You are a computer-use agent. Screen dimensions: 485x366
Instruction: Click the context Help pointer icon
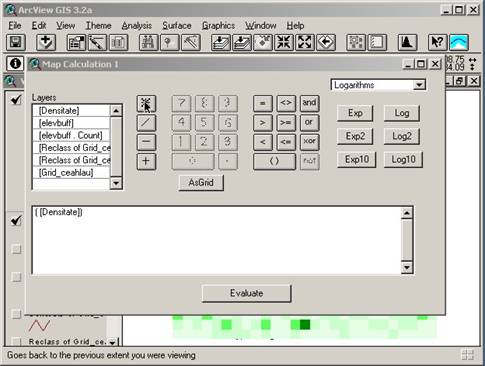tap(437, 43)
